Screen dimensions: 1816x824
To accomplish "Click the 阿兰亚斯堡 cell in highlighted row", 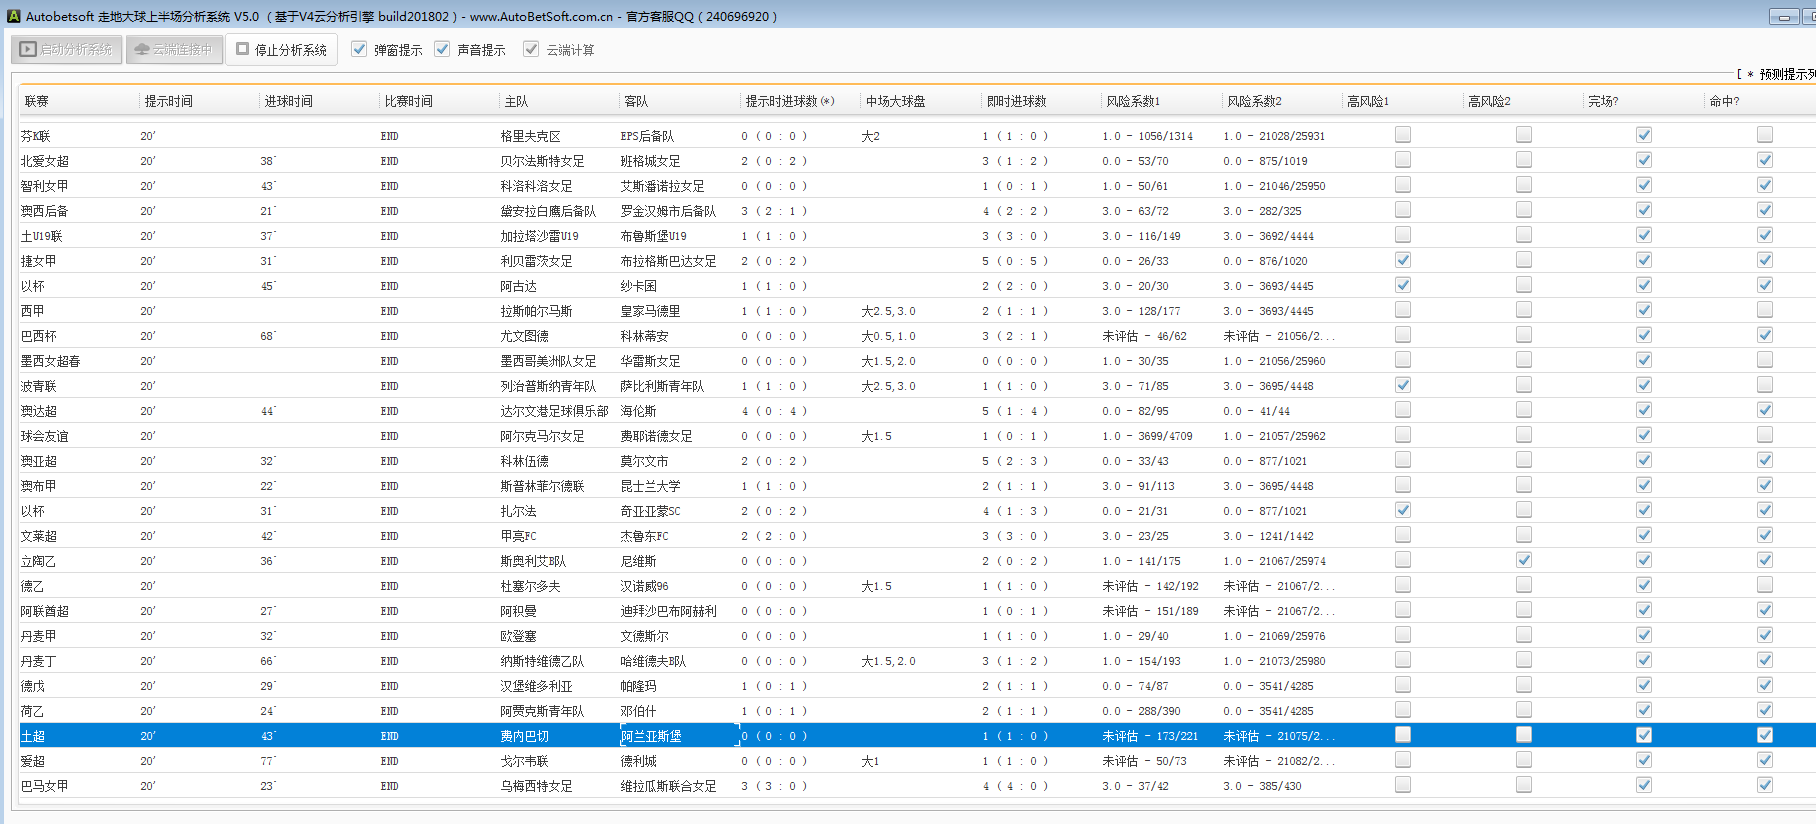I will 651,736.
